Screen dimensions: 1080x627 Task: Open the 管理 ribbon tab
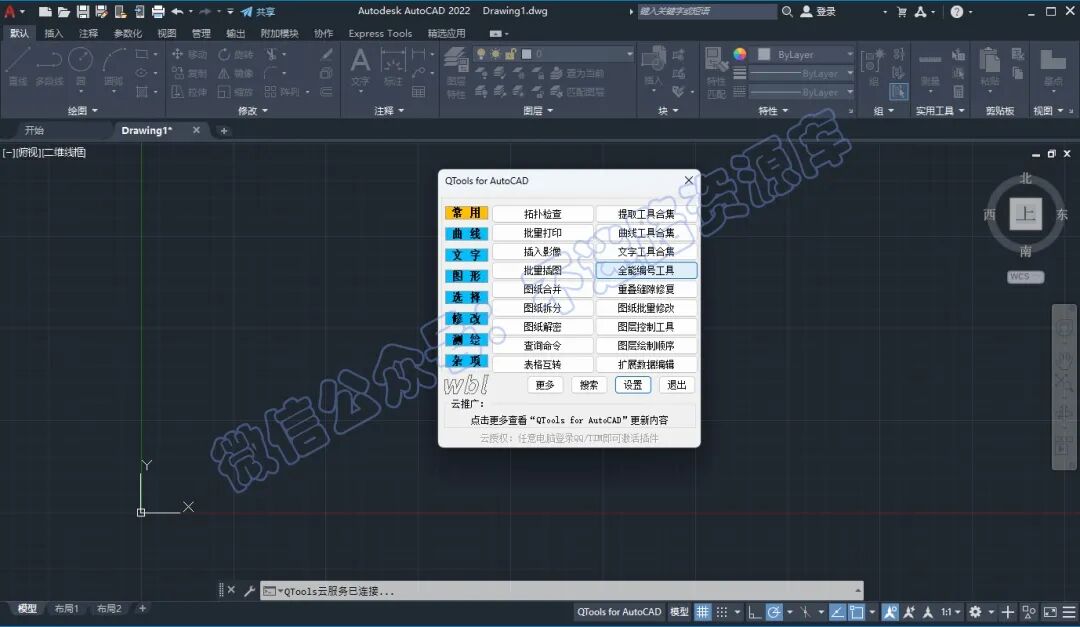[201, 33]
